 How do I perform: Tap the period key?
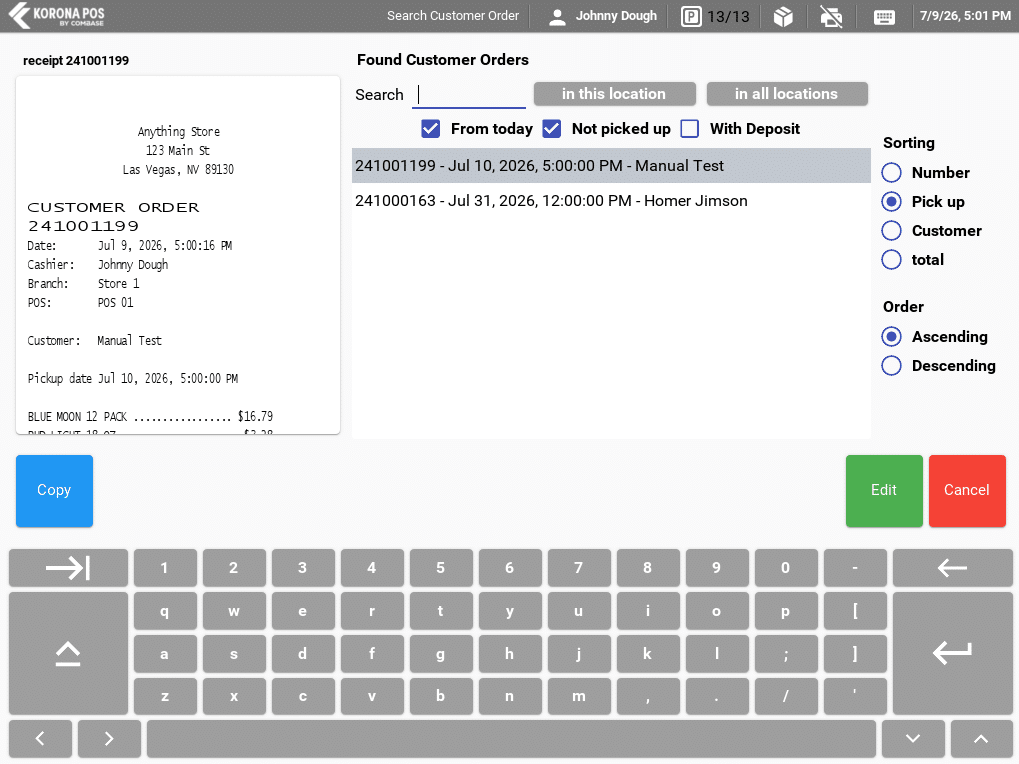pyautogui.click(x=717, y=696)
